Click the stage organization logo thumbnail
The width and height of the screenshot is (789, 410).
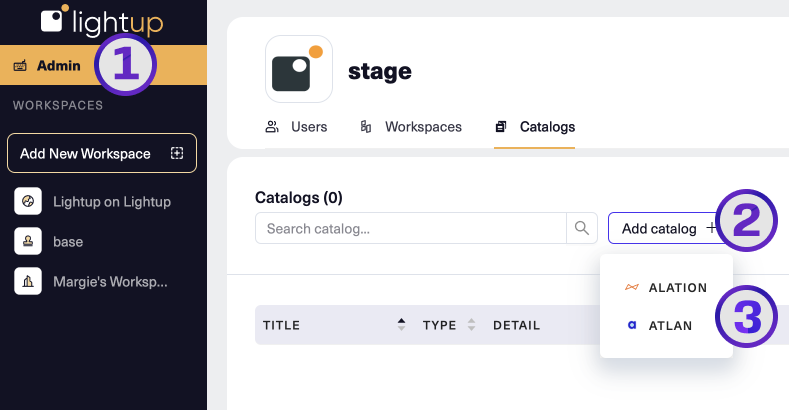coord(299,69)
